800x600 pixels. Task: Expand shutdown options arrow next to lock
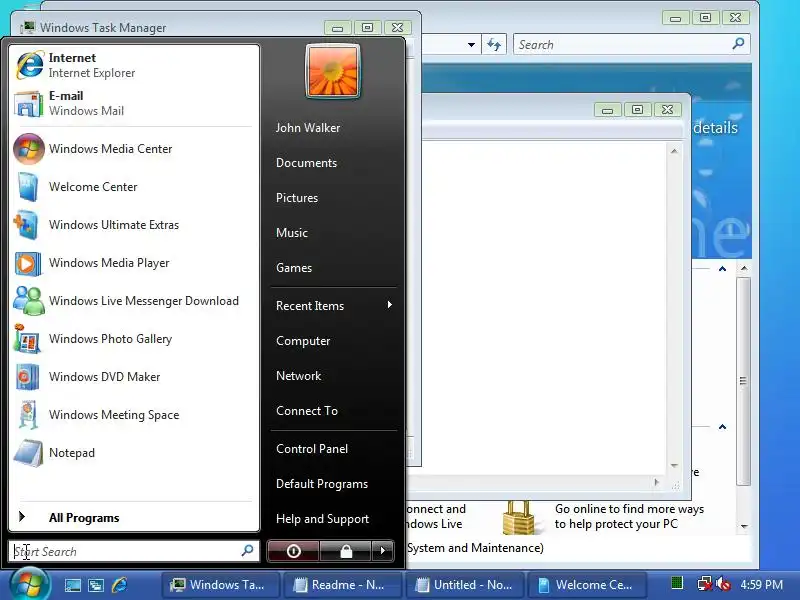click(383, 551)
